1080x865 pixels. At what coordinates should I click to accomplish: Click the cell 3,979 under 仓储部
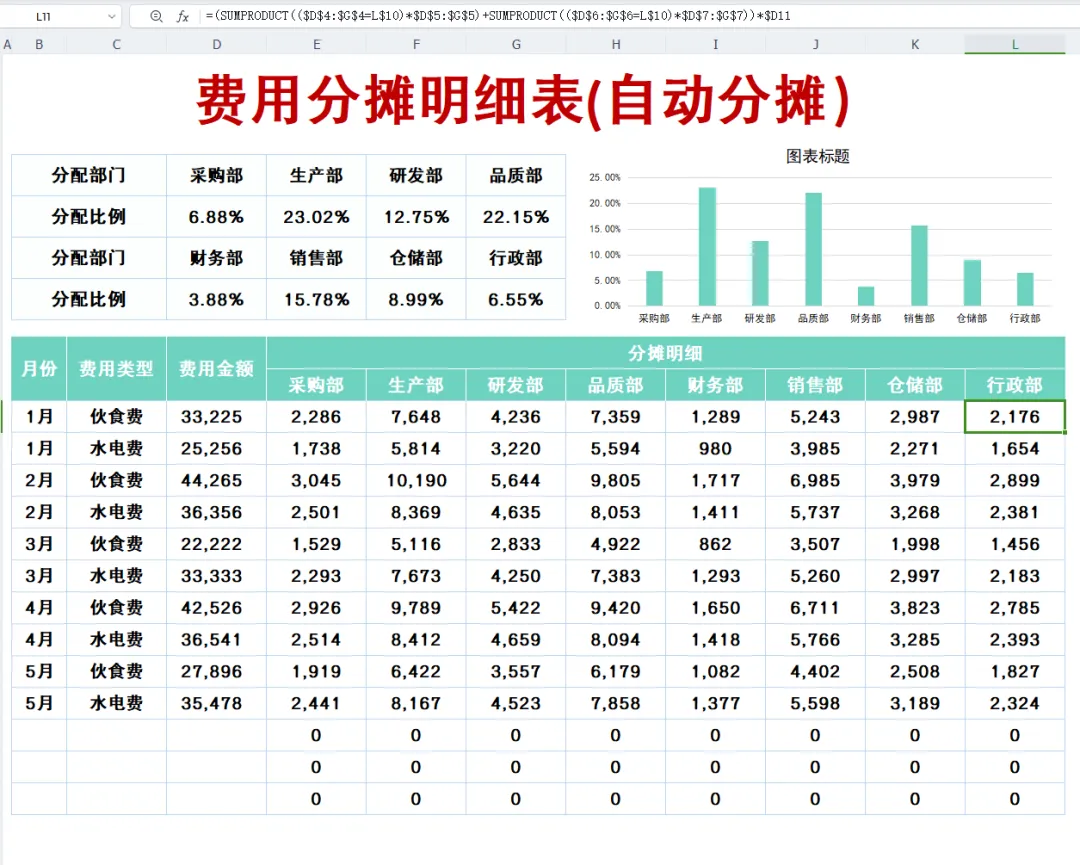(915, 480)
